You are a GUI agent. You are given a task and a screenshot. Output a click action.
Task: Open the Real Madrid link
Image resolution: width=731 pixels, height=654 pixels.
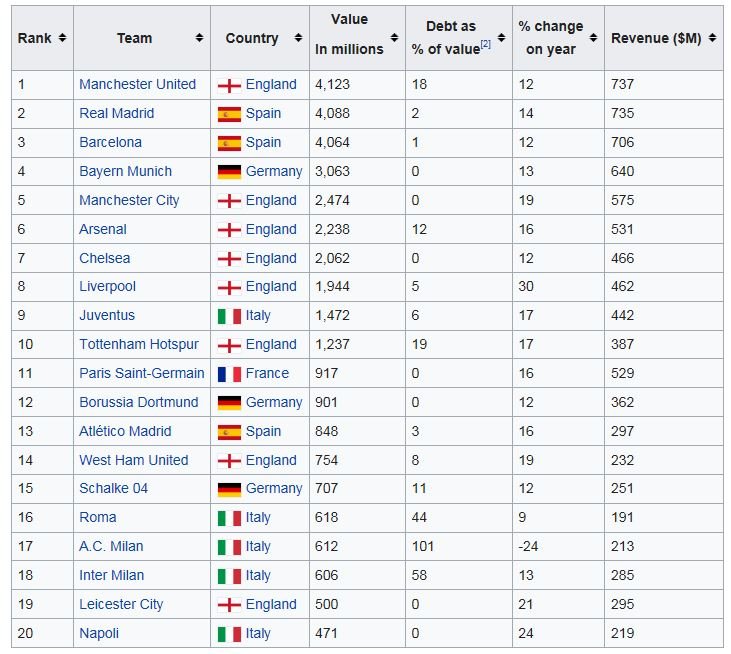tap(117, 113)
